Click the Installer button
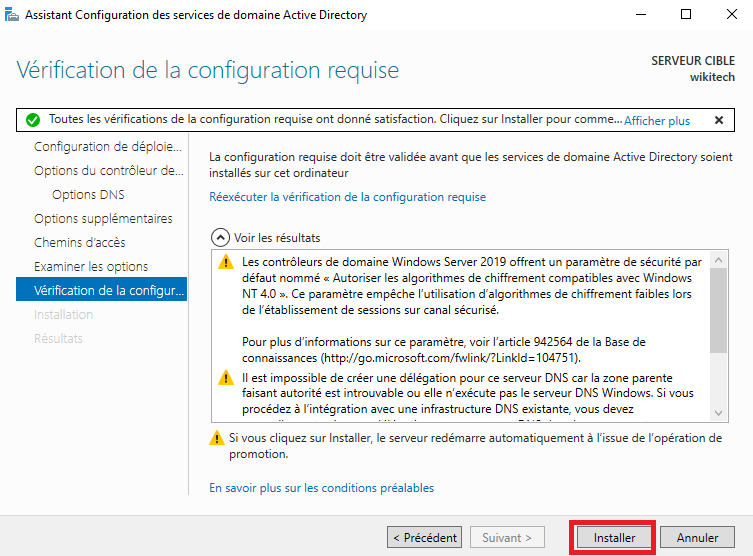The height and width of the screenshot is (556, 753). tap(614, 537)
